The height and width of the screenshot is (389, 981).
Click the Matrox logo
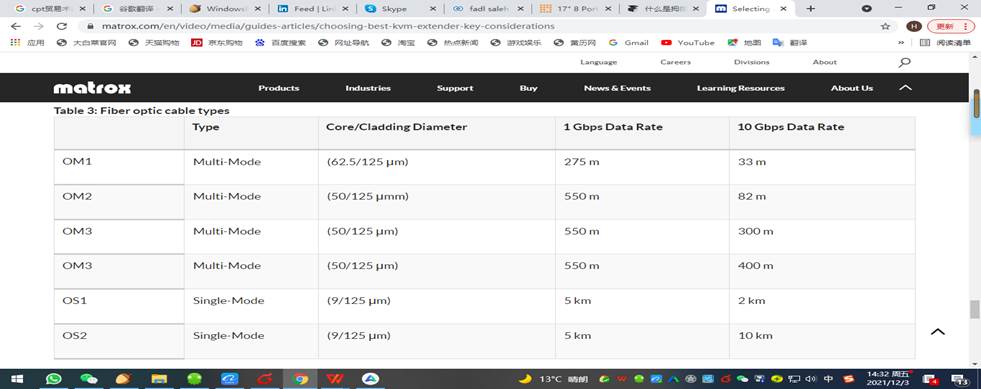[92, 88]
